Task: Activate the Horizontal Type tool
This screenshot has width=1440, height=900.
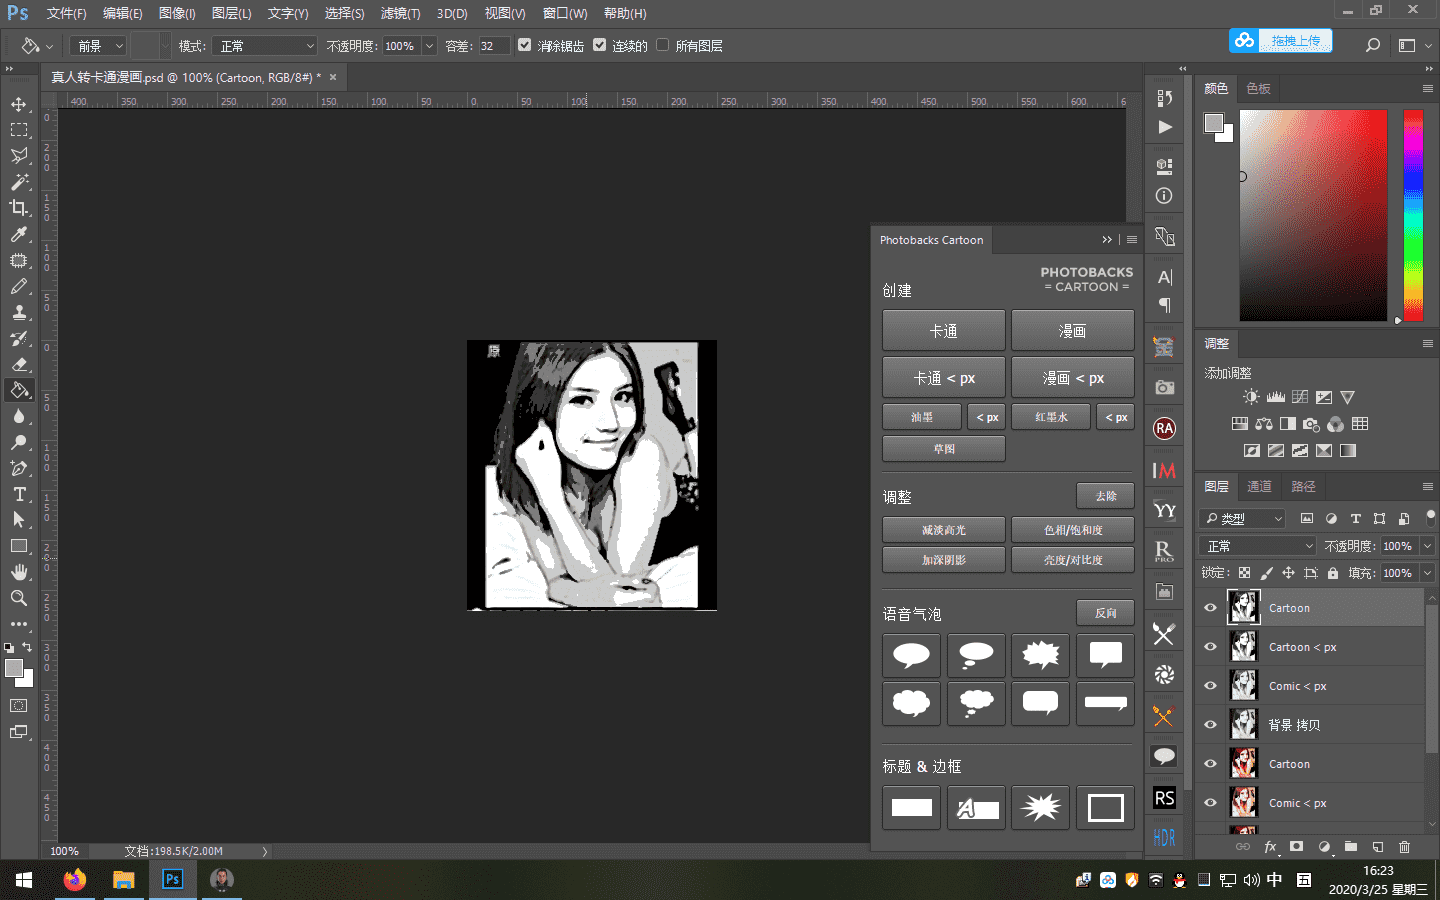Action: 19,494
